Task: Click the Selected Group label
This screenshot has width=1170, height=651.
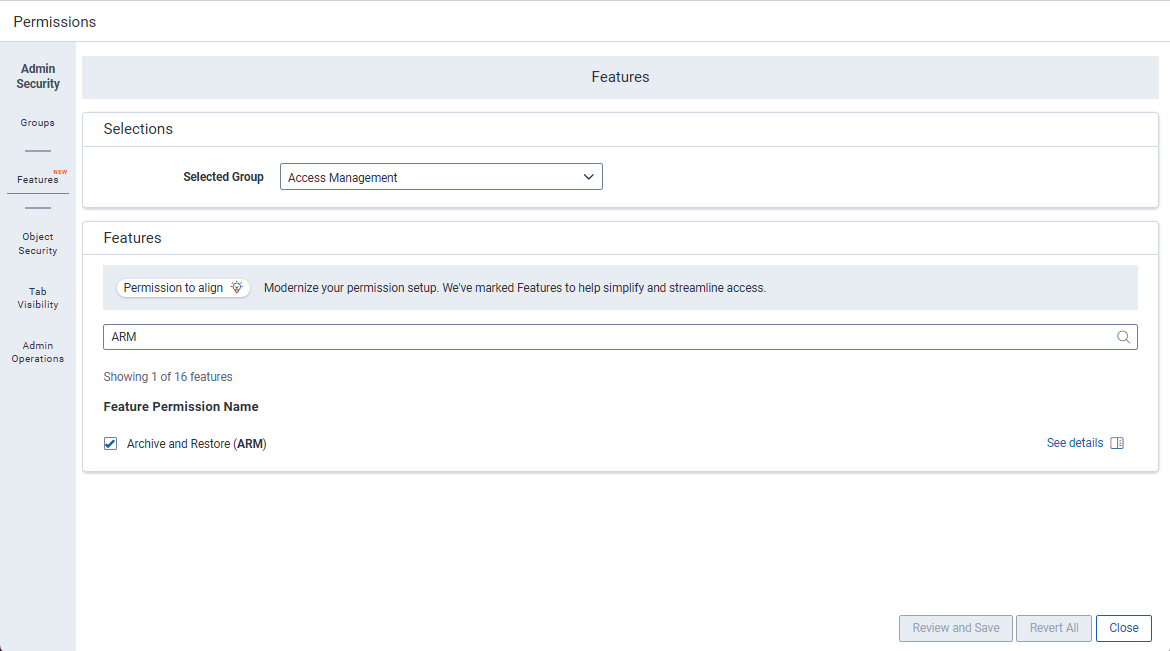Action: [223, 177]
